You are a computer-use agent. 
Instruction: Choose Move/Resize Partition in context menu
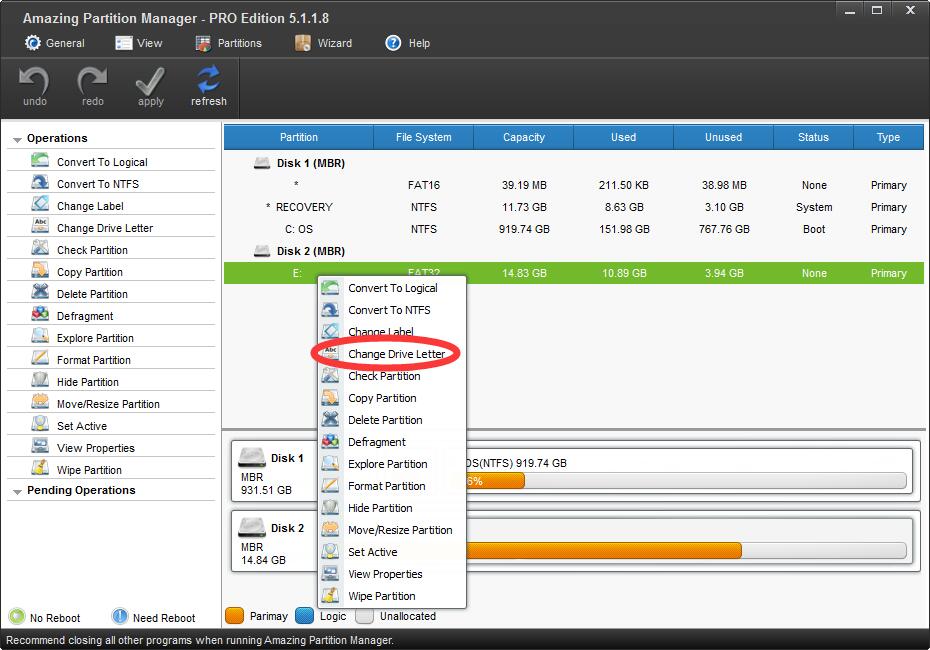[392, 530]
